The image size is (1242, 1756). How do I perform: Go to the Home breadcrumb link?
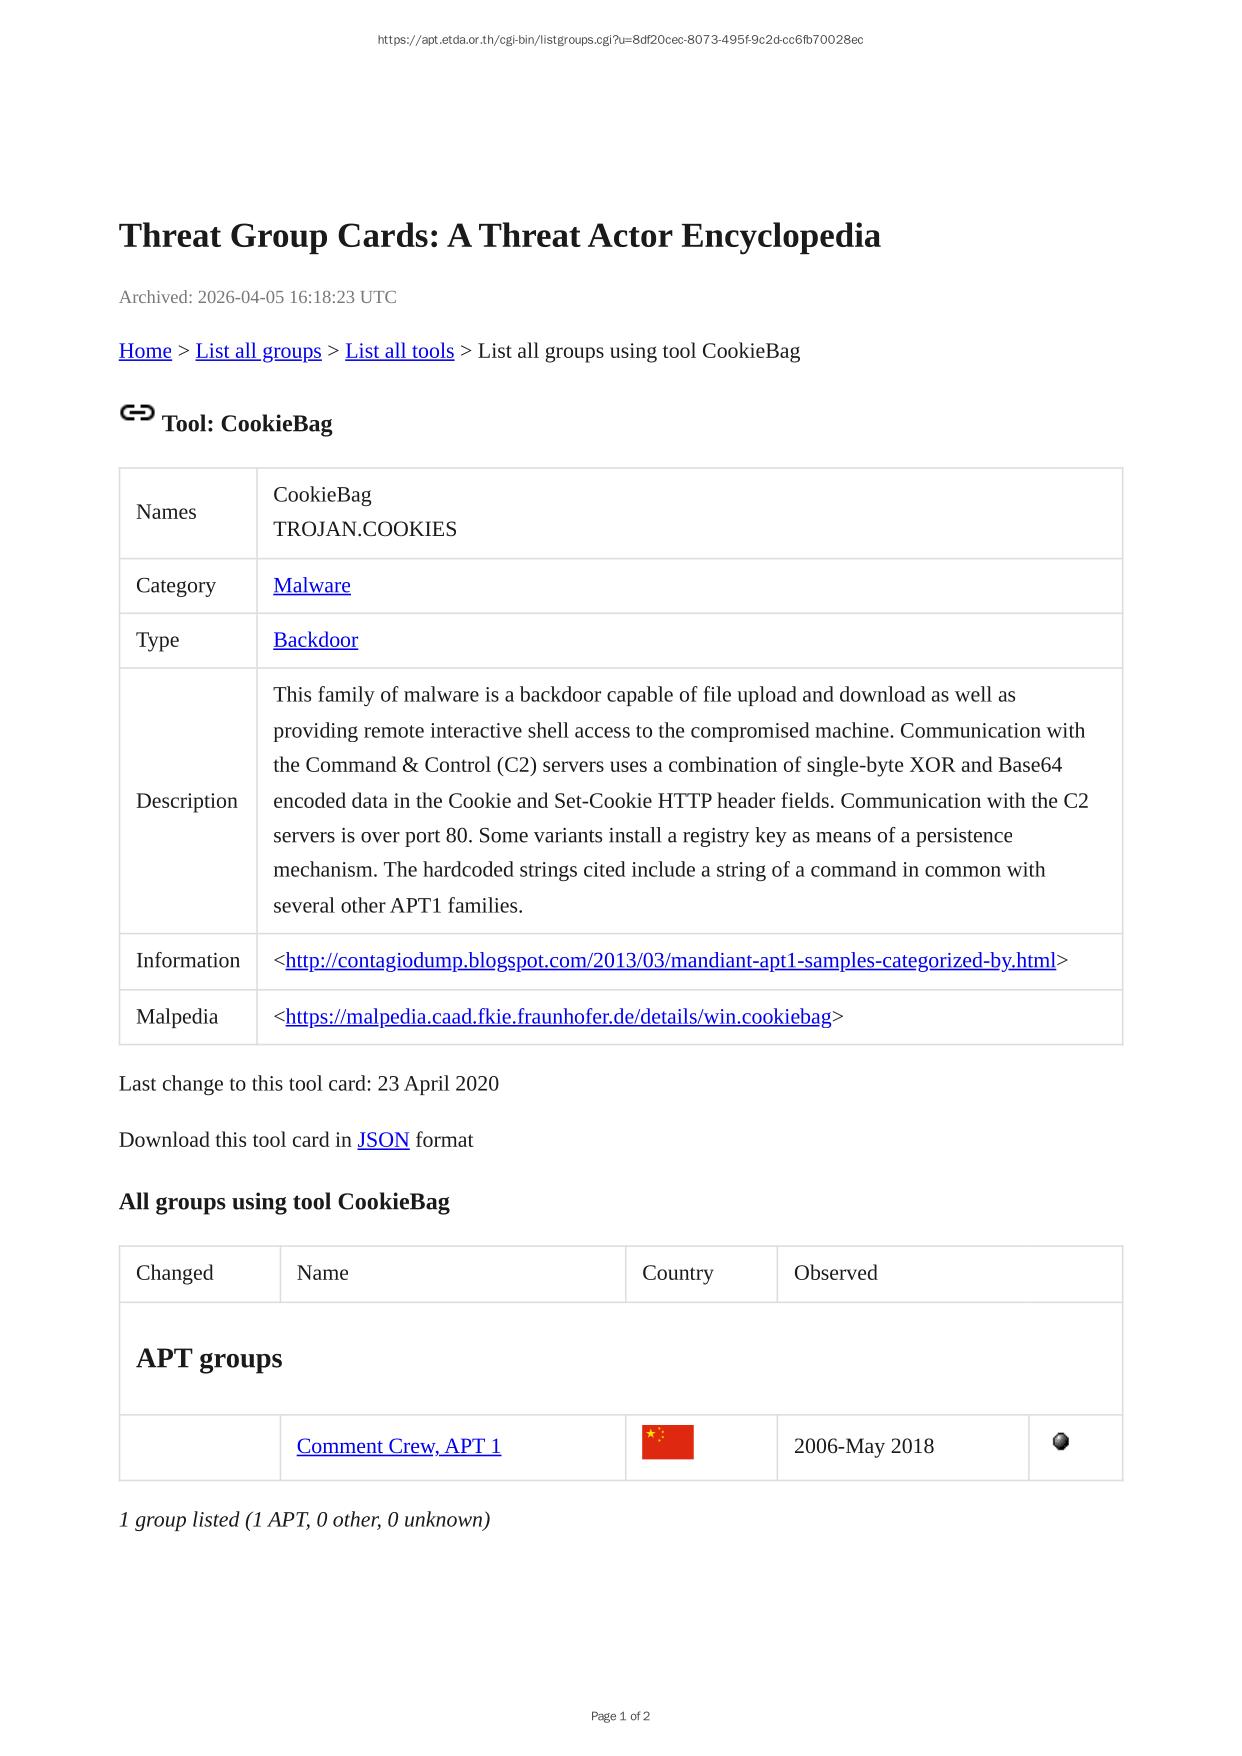click(145, 351)
